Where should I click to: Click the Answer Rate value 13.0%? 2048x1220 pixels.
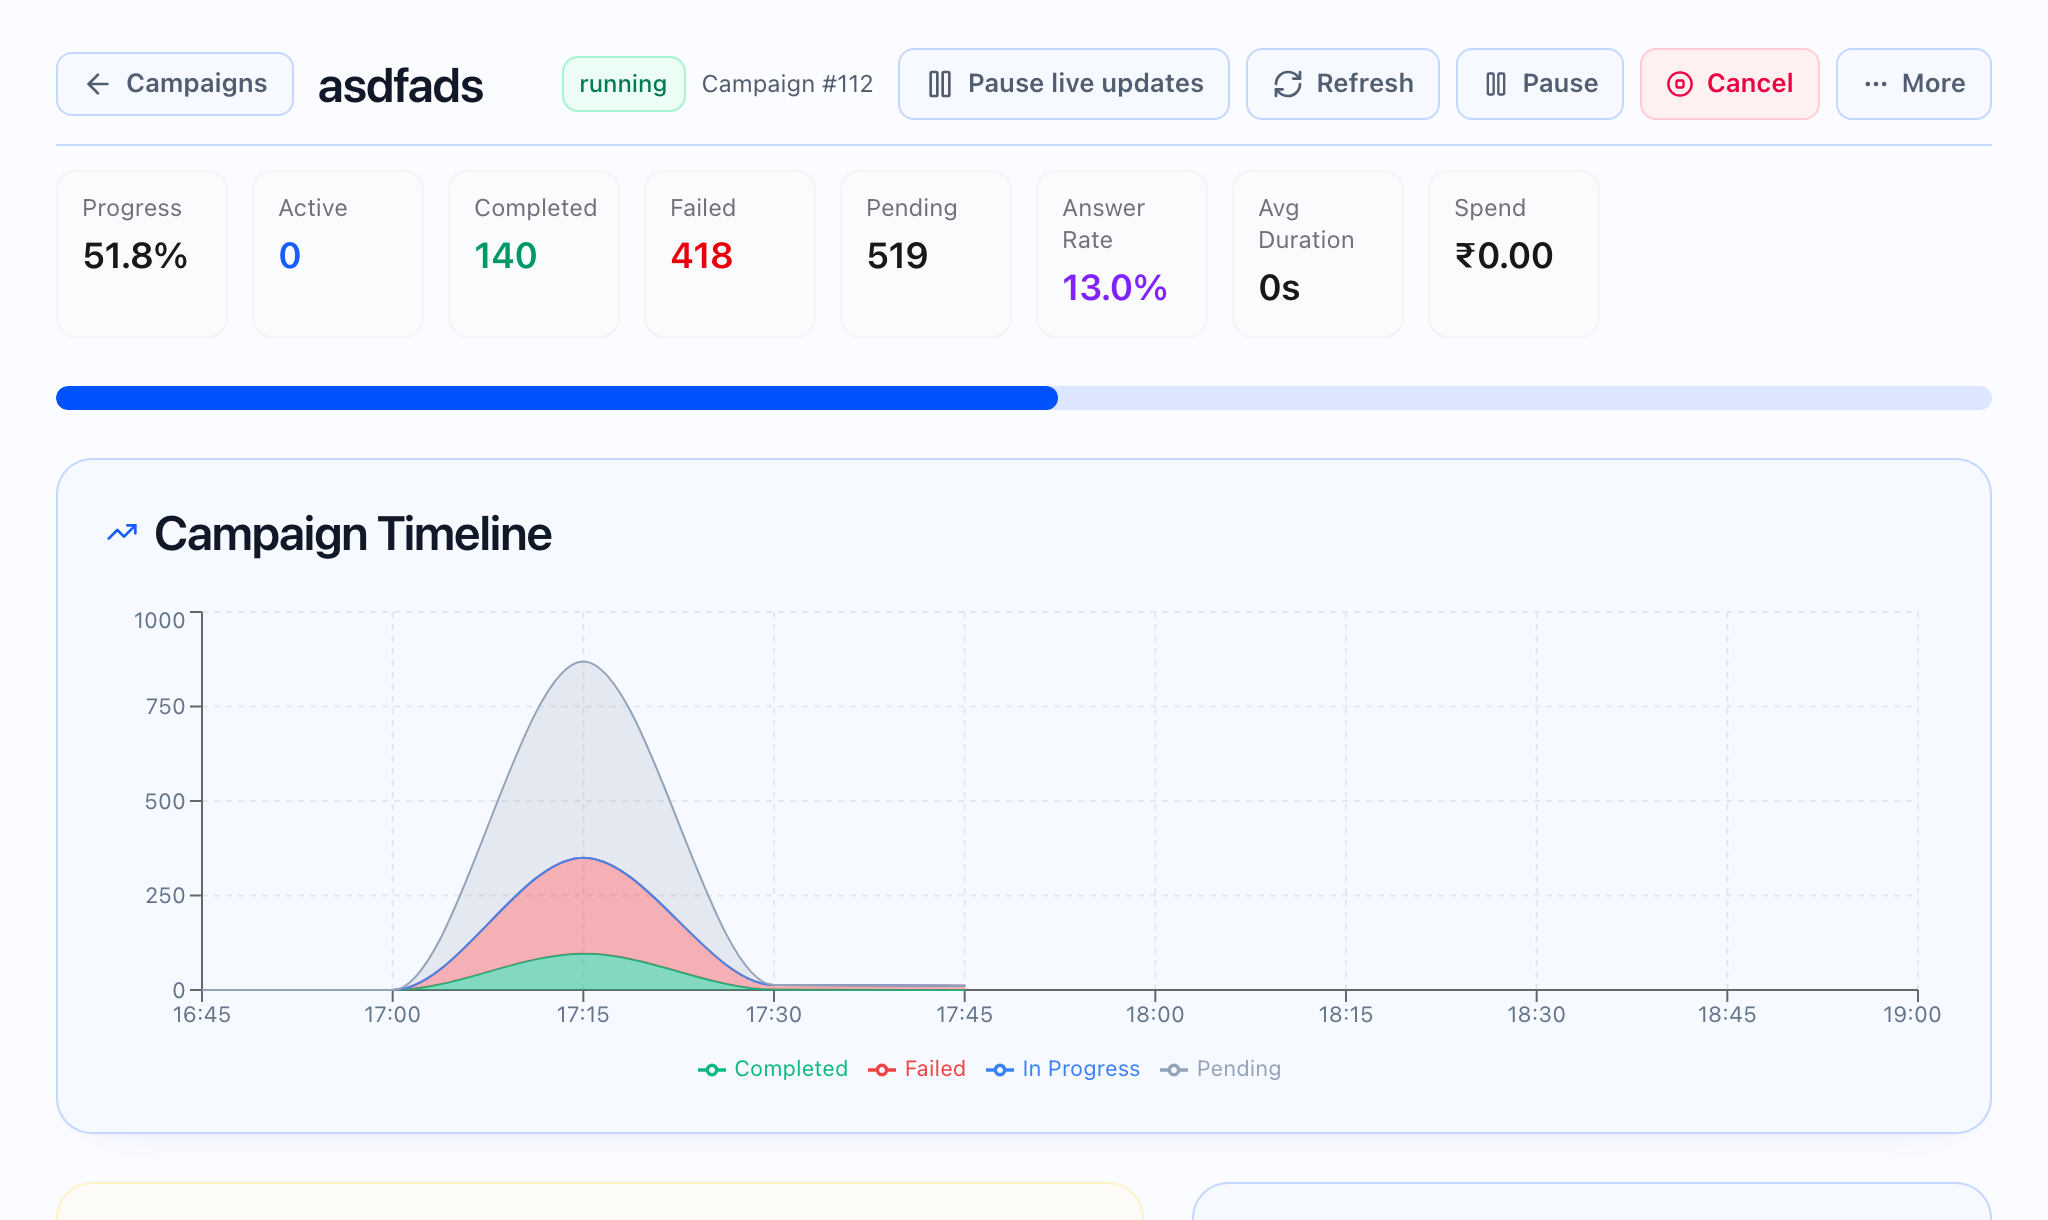point(1115,288)
